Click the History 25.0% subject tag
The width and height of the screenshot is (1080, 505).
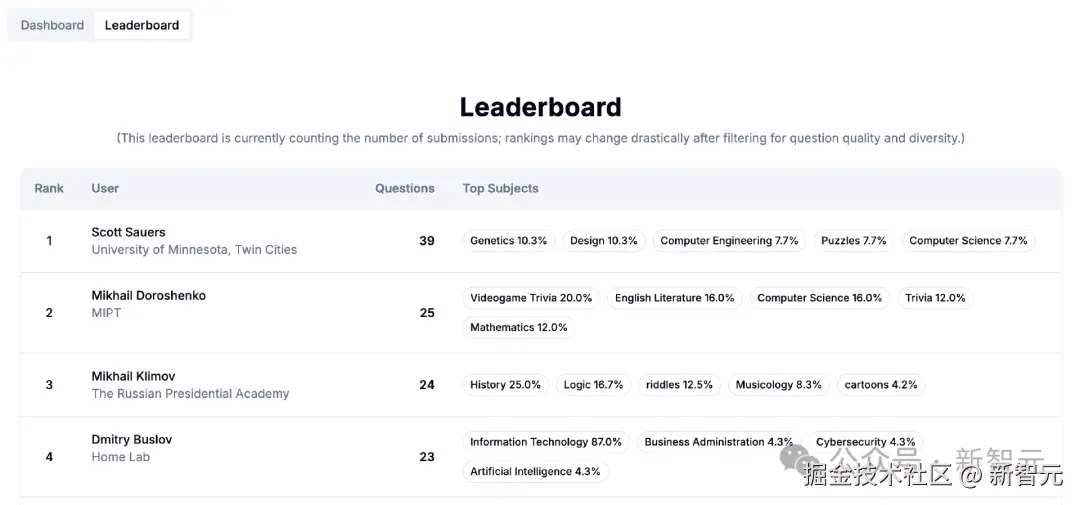(505, 385)
